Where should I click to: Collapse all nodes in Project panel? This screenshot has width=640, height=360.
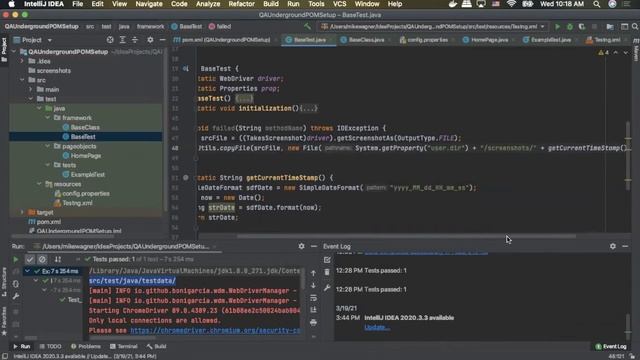(x=135, y=40)
